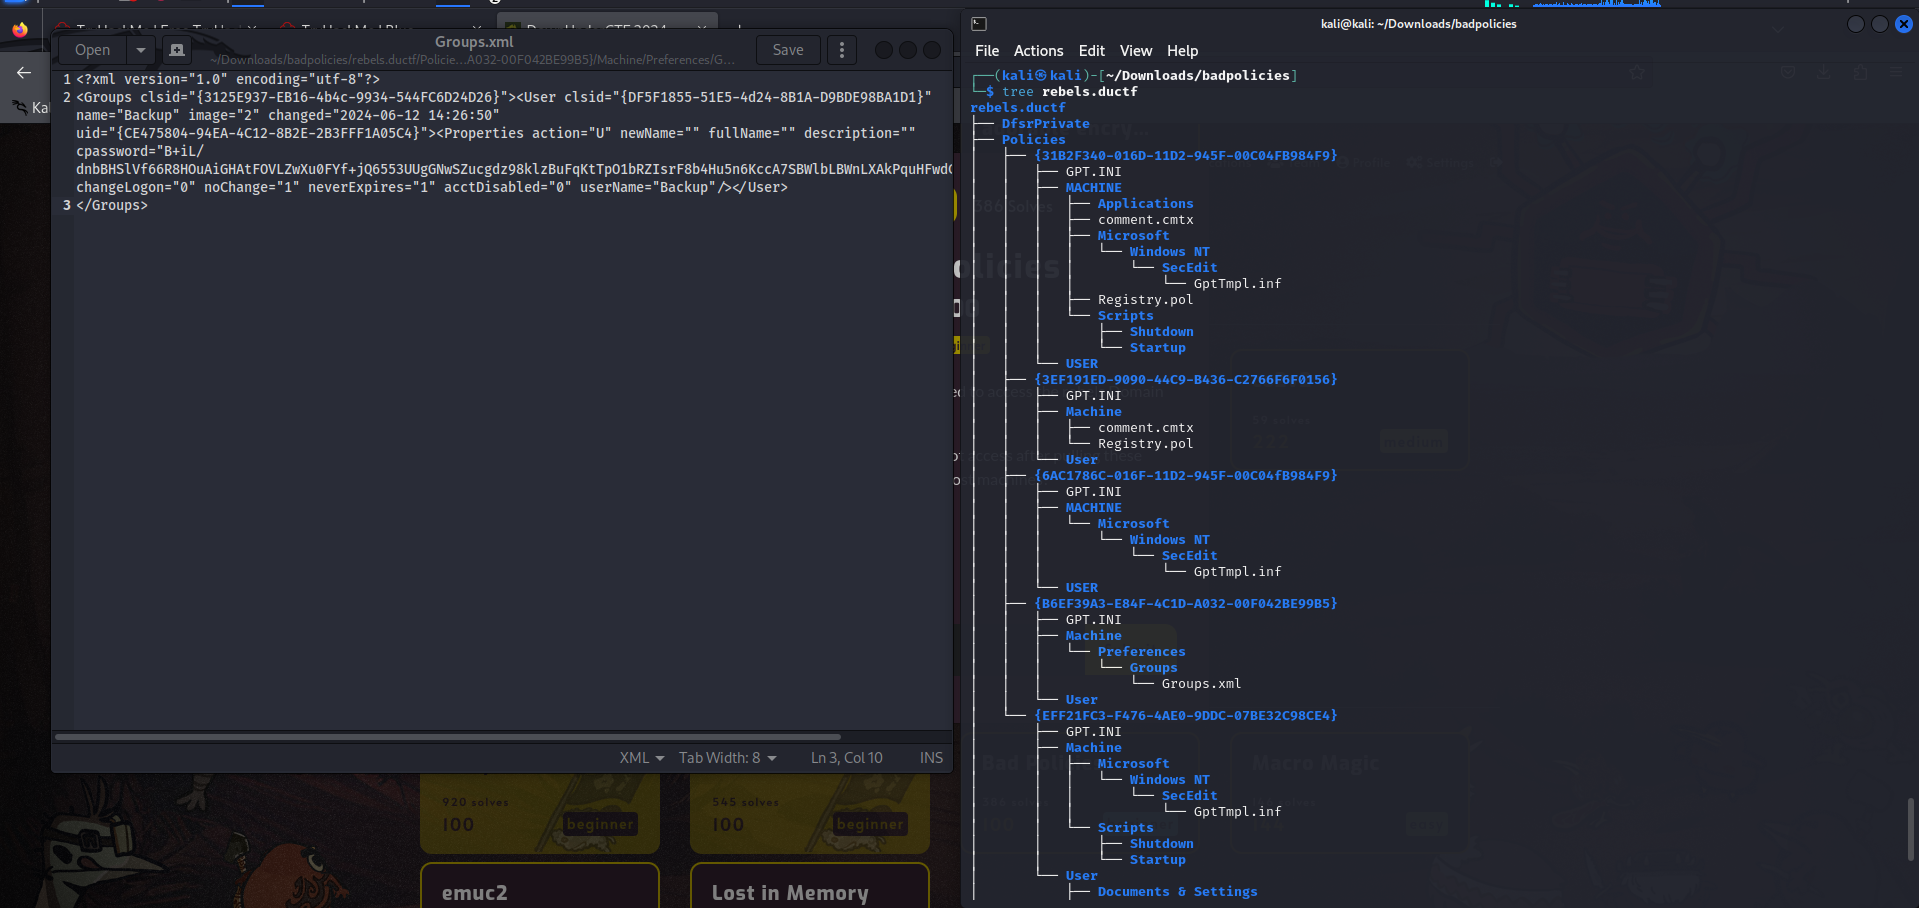Click the DfsrPrivate directory in the tree output

tap(1046, 123)
